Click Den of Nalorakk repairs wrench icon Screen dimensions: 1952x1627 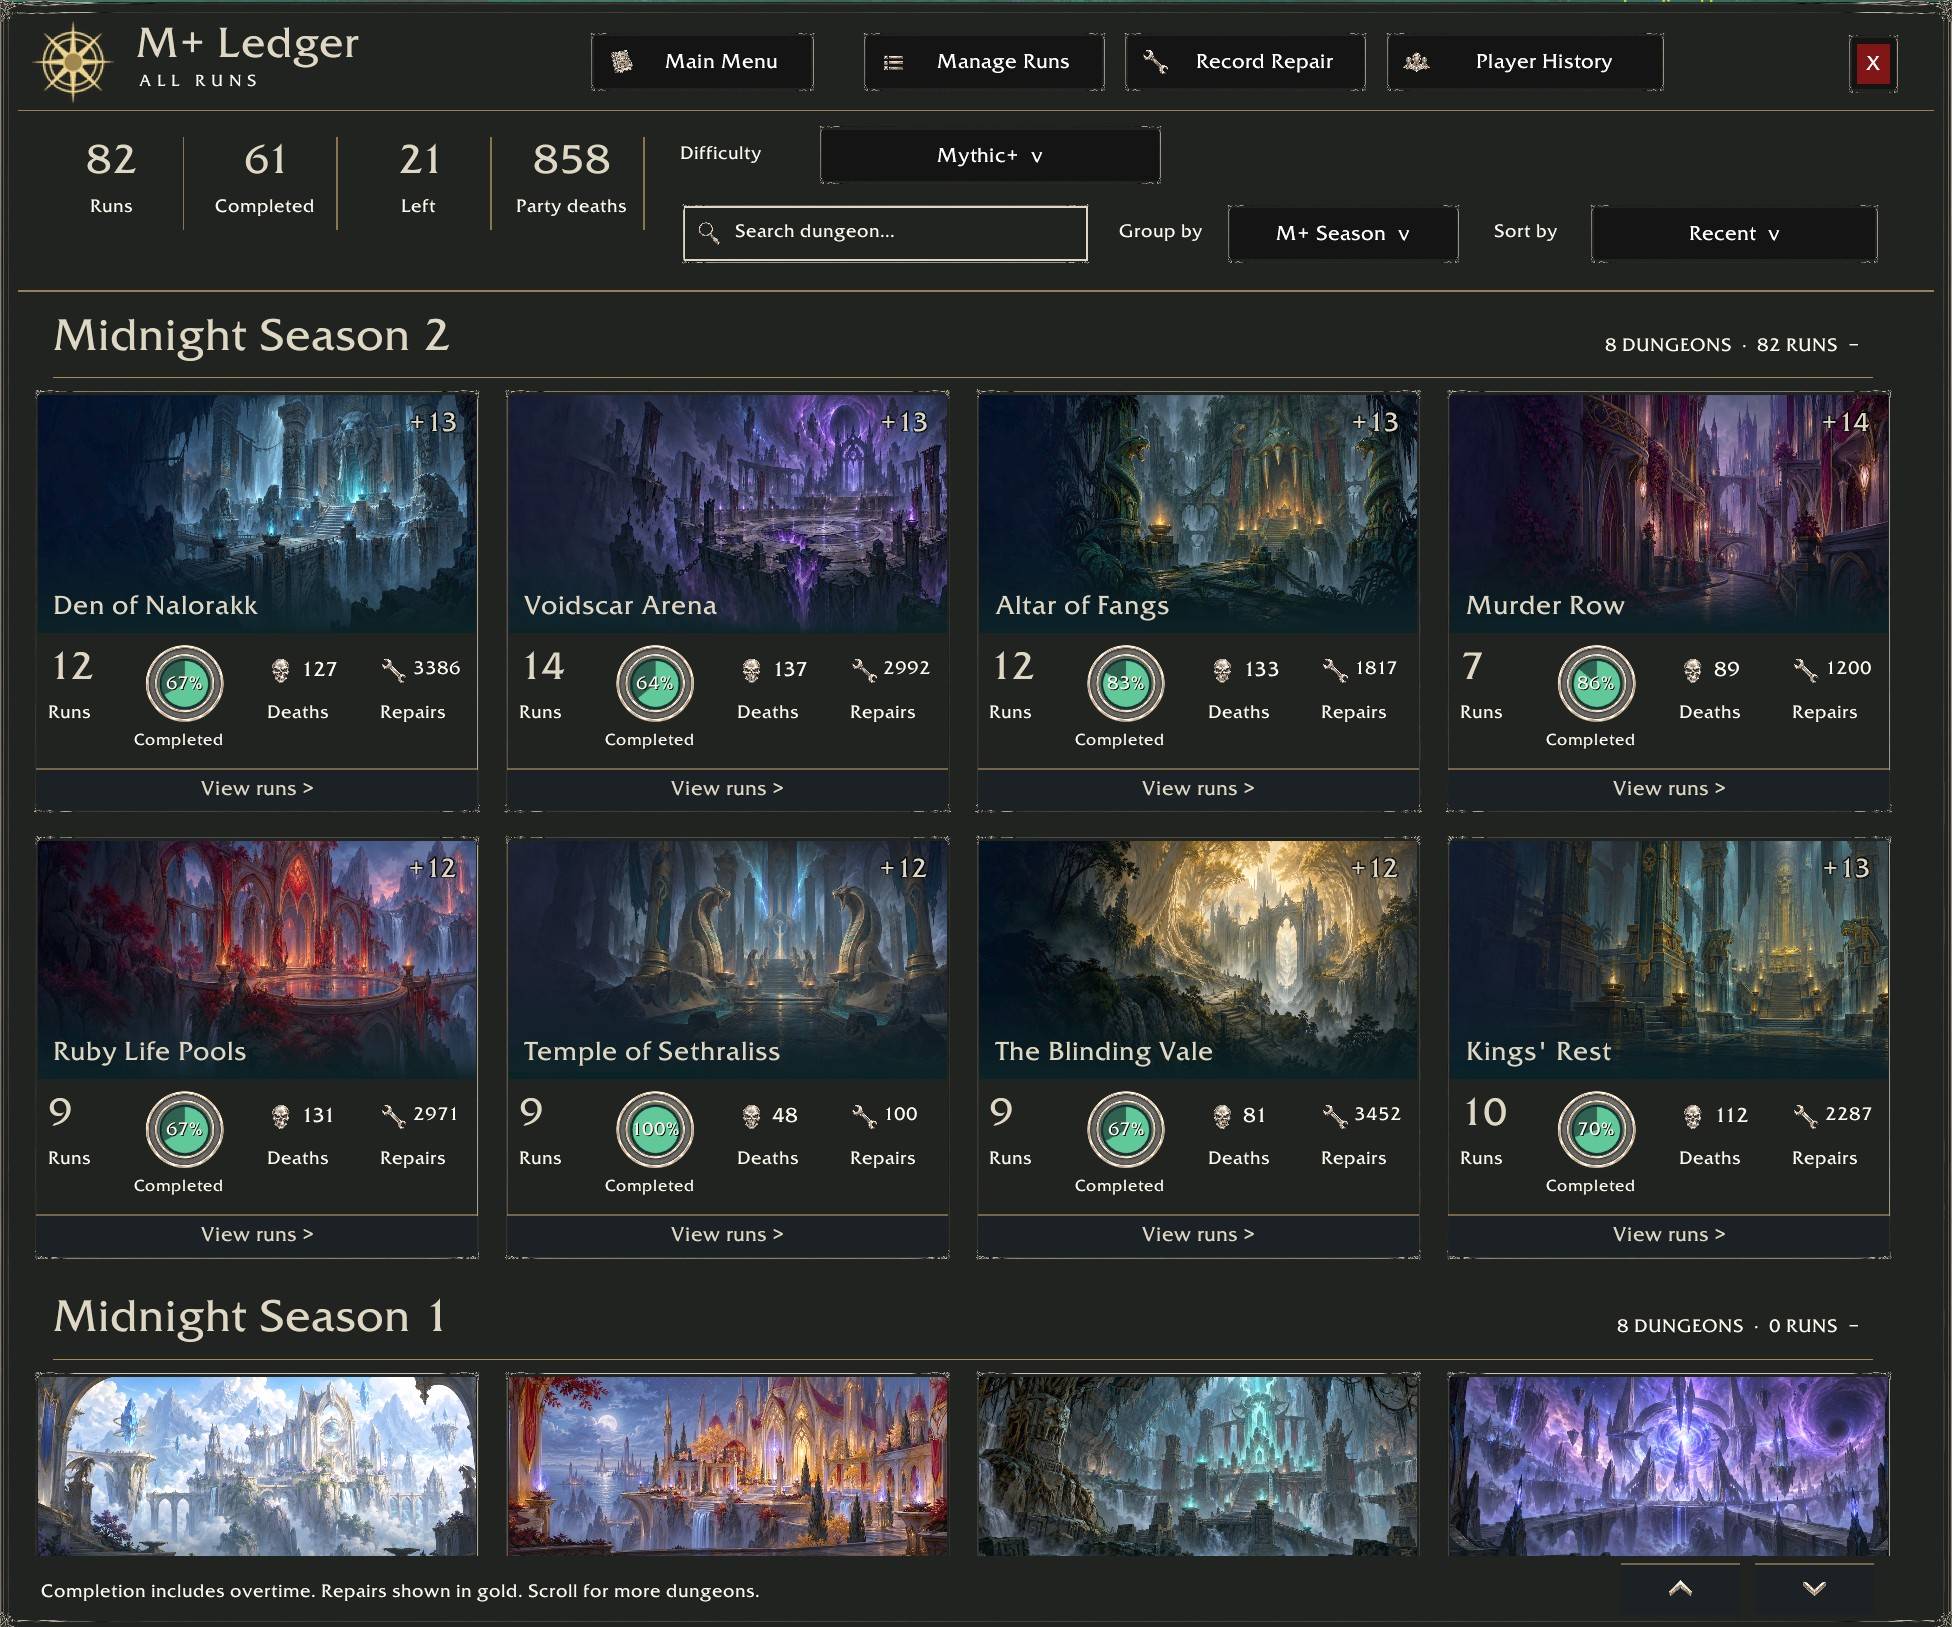393,670
